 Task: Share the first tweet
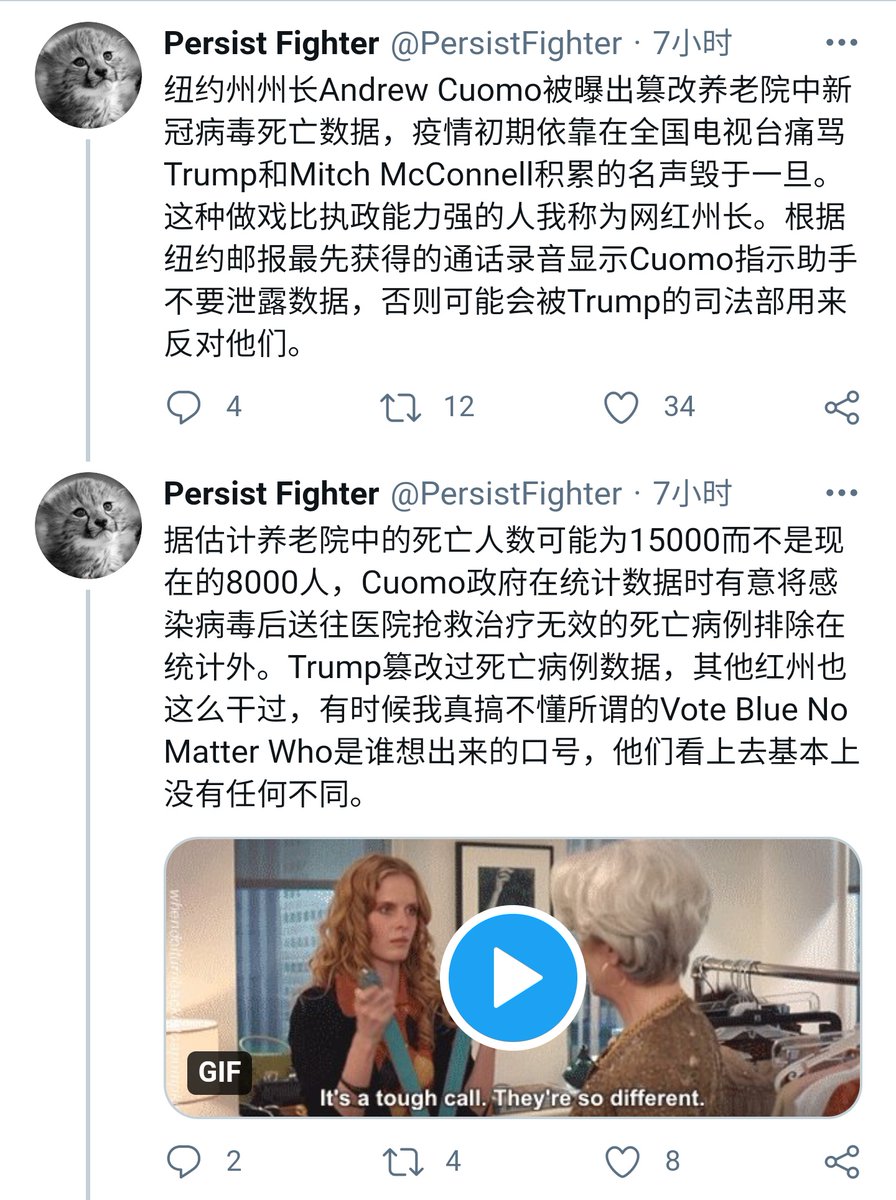(x=841, y=407)
